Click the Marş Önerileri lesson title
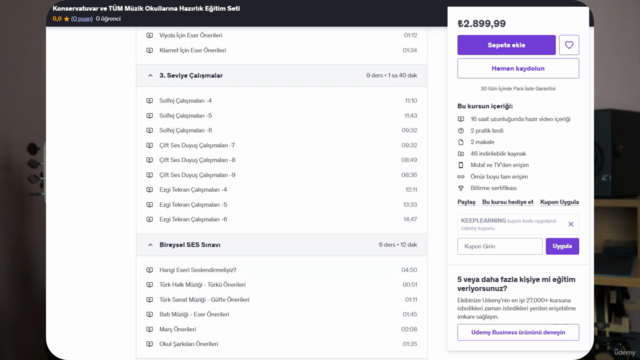Image resolution: width=640 pixels, height=360 pixels. click(178, 329)
